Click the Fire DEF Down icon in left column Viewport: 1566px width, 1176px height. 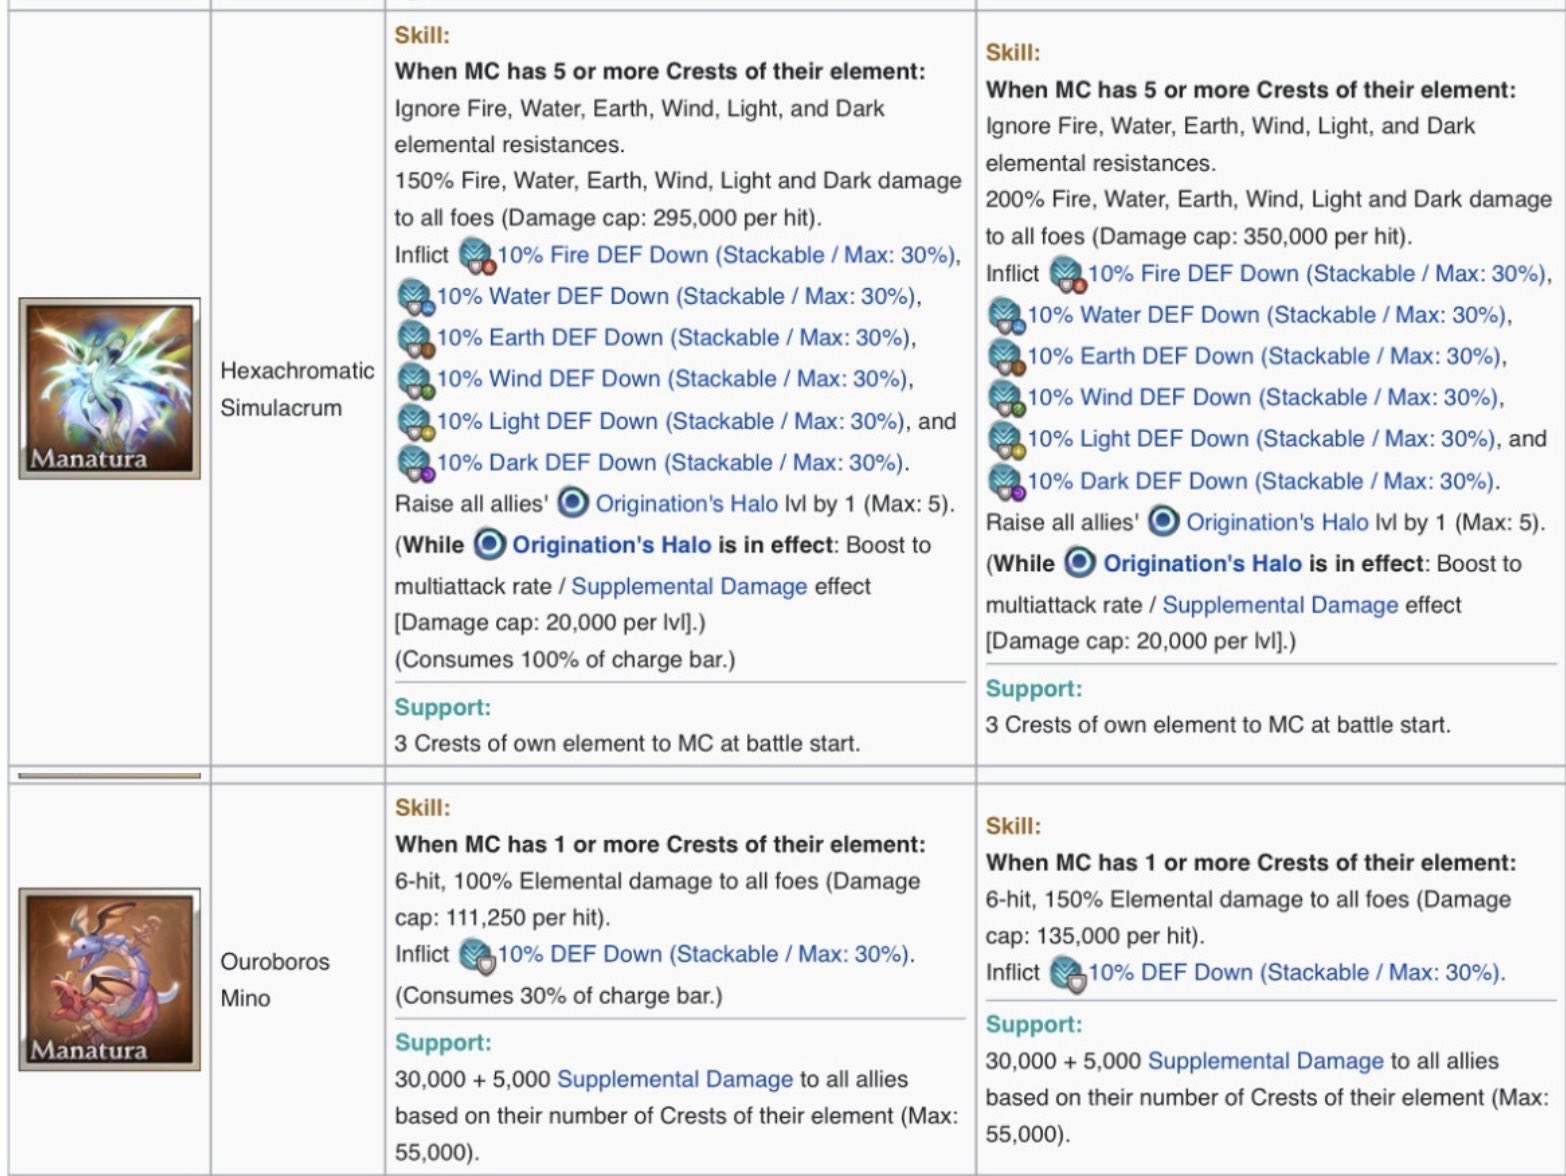tap(477, 256)
